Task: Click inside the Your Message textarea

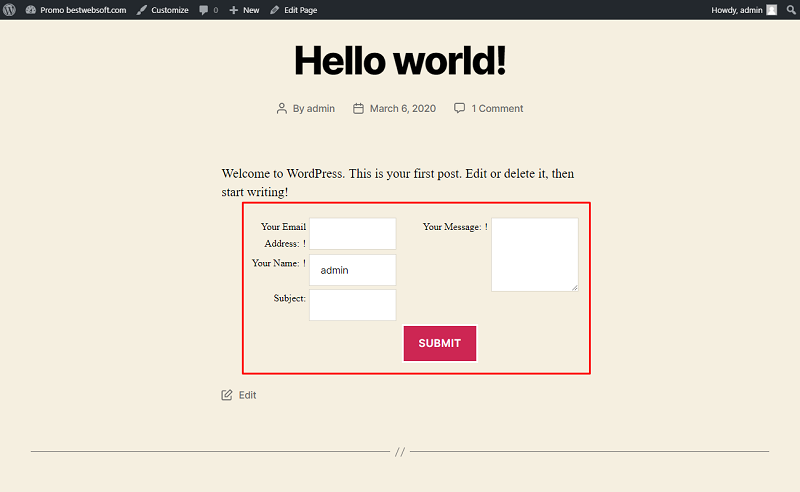Action: (x=535, y=255)
